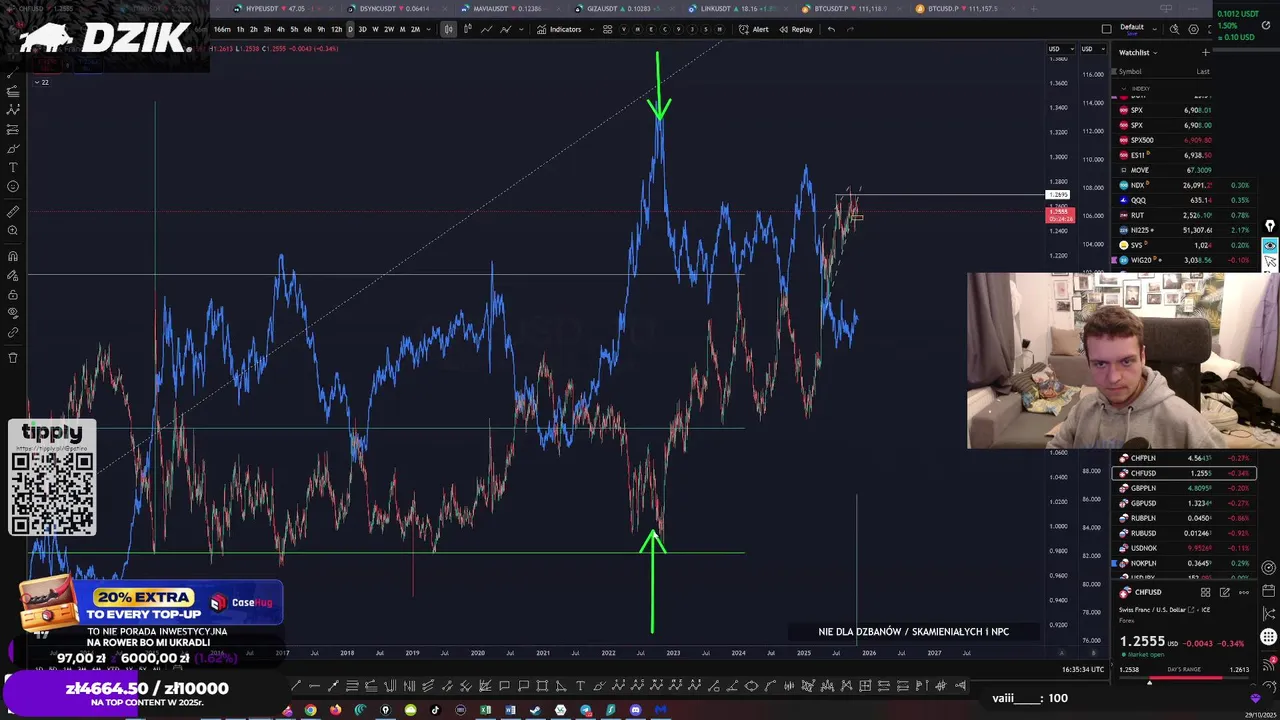1280x720 pixels.
Task: Select rectangle shape in bottom drawing toolbar
Action: point(542,686)
